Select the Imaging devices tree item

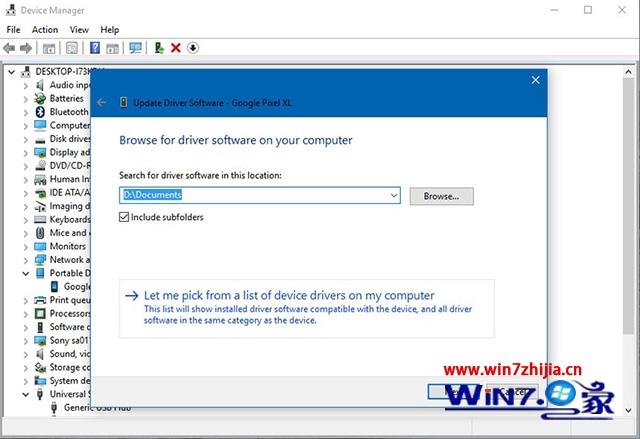click(x=69, y=206)
